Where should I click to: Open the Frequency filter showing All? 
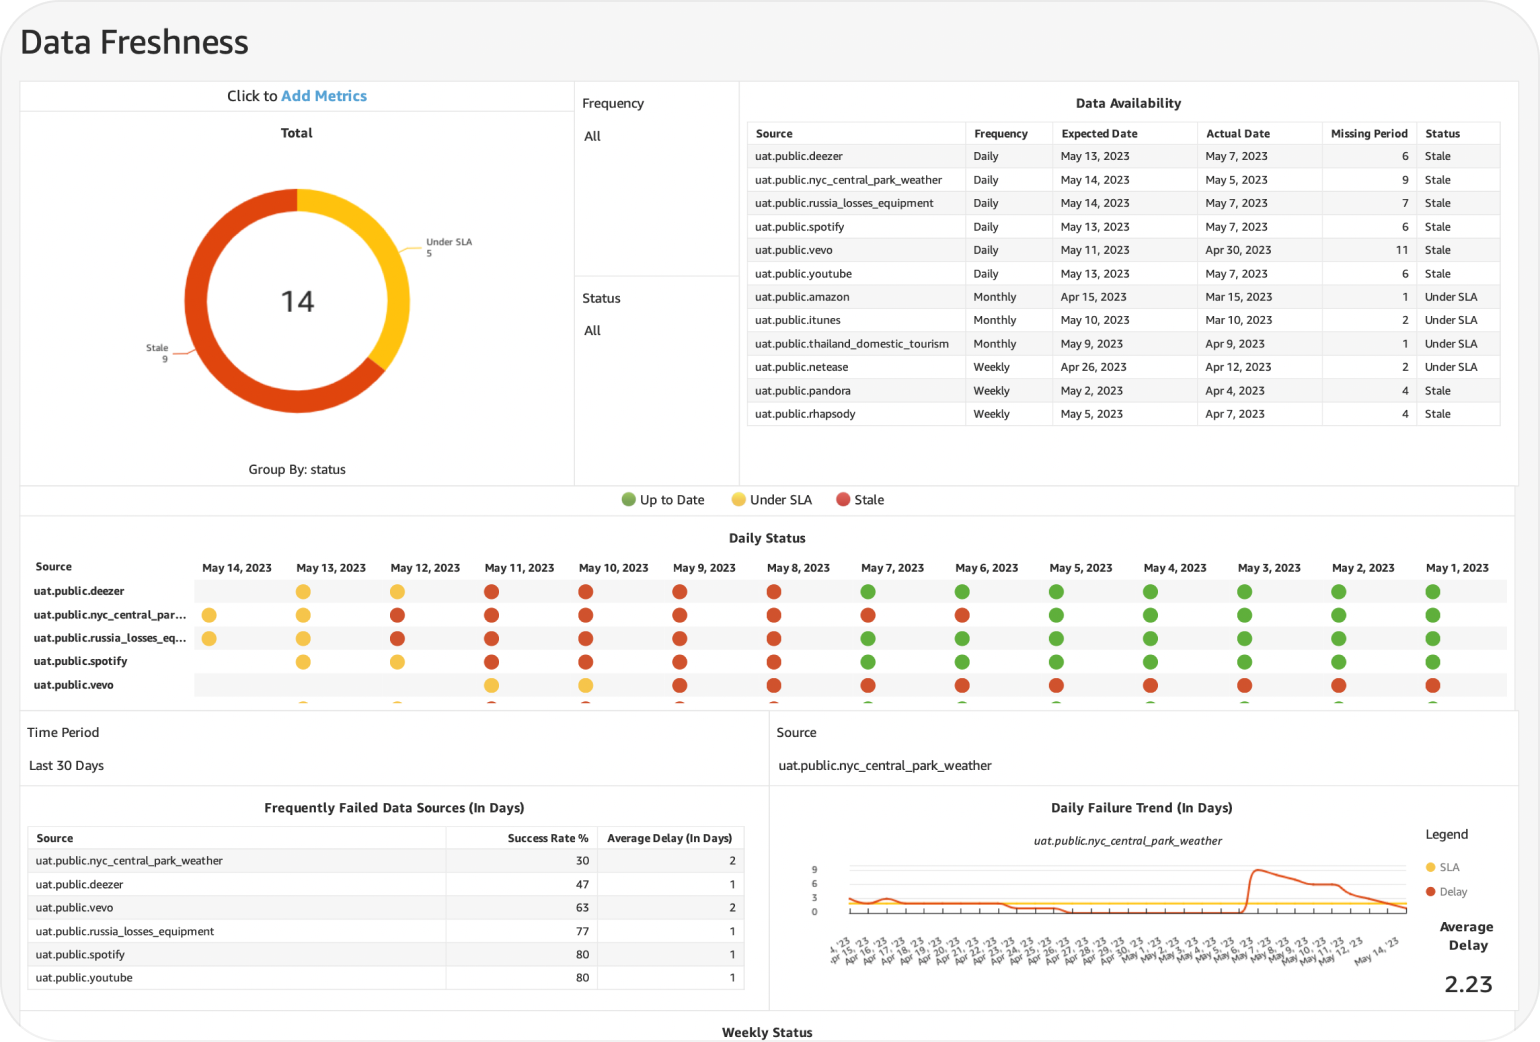point(593,136)
